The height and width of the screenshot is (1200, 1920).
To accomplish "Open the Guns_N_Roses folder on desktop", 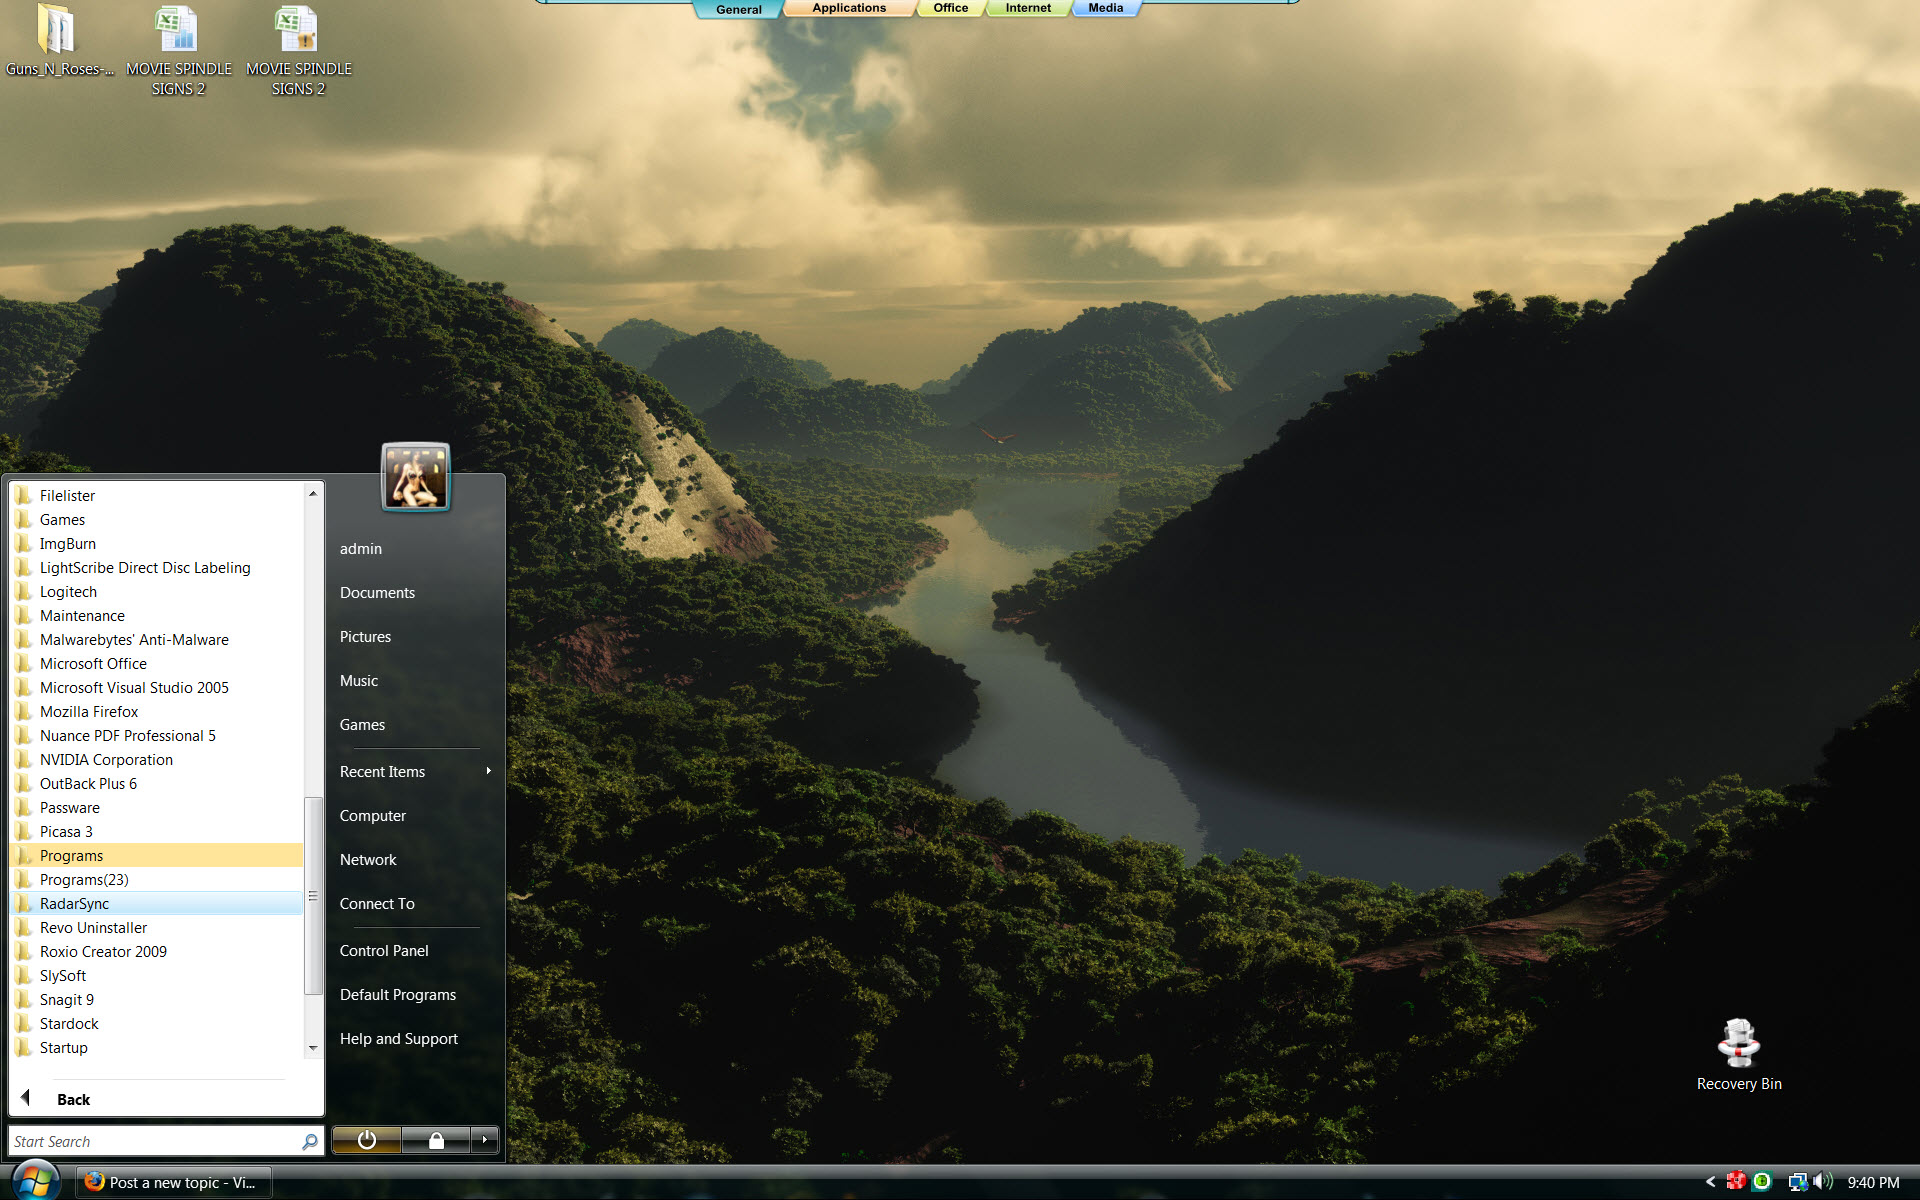I will (x=57, y=40).
